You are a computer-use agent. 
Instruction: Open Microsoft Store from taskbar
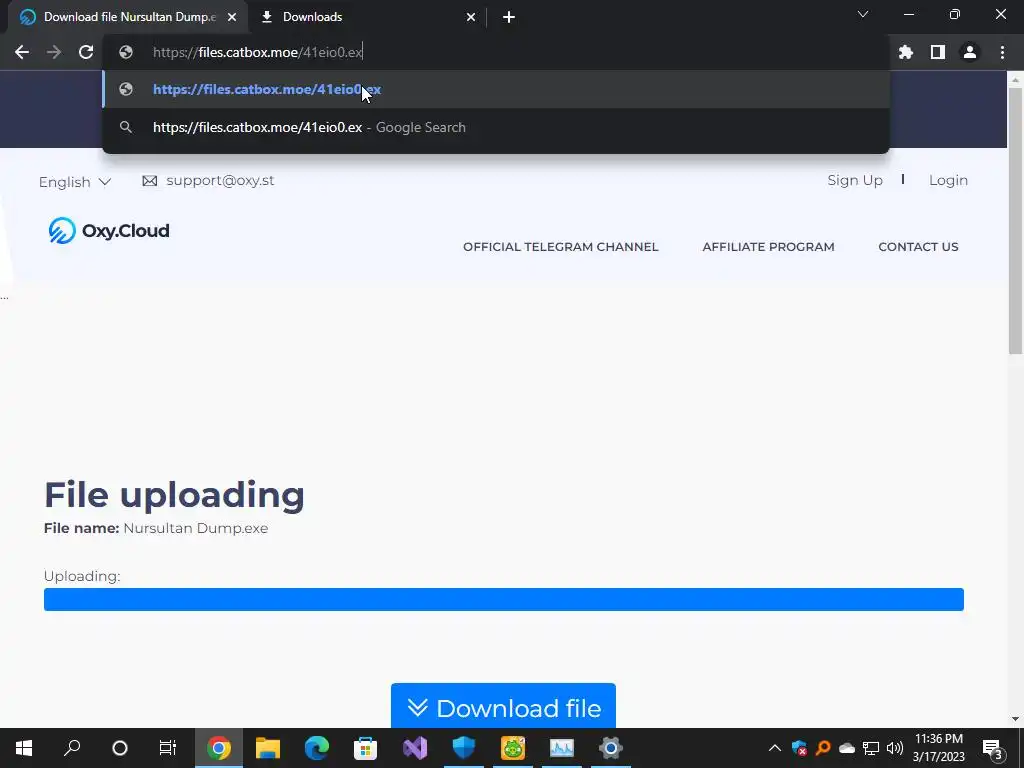coord(366,748)
